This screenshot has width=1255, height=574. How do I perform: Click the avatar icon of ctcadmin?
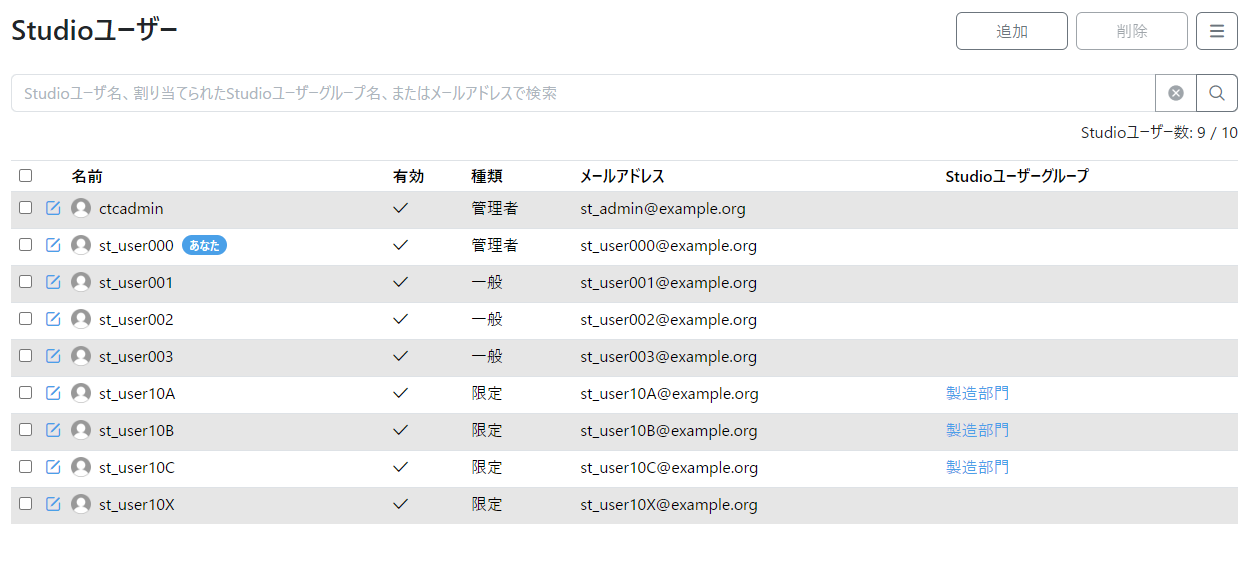(81, 208)
